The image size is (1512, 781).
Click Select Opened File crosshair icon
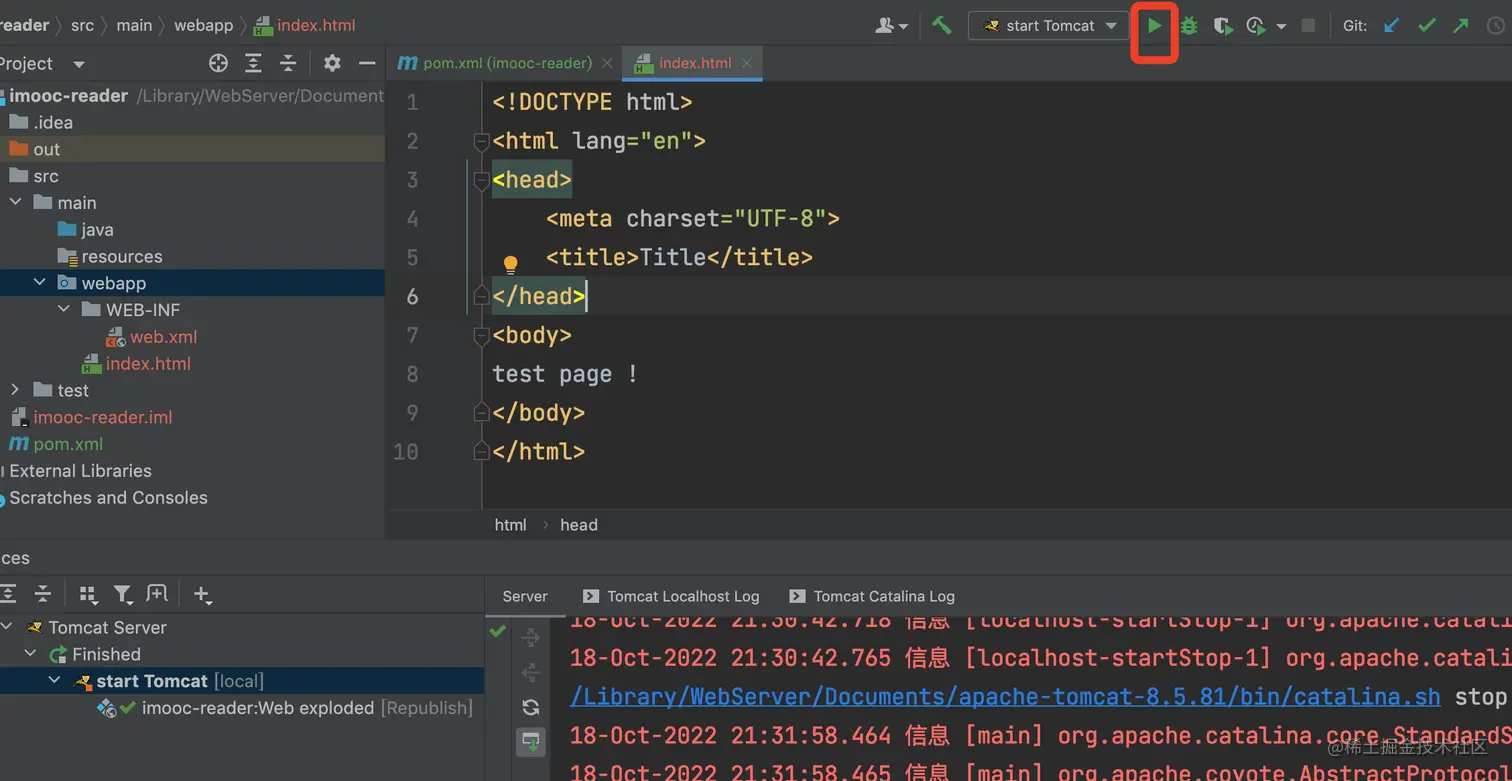coord(218,63)
